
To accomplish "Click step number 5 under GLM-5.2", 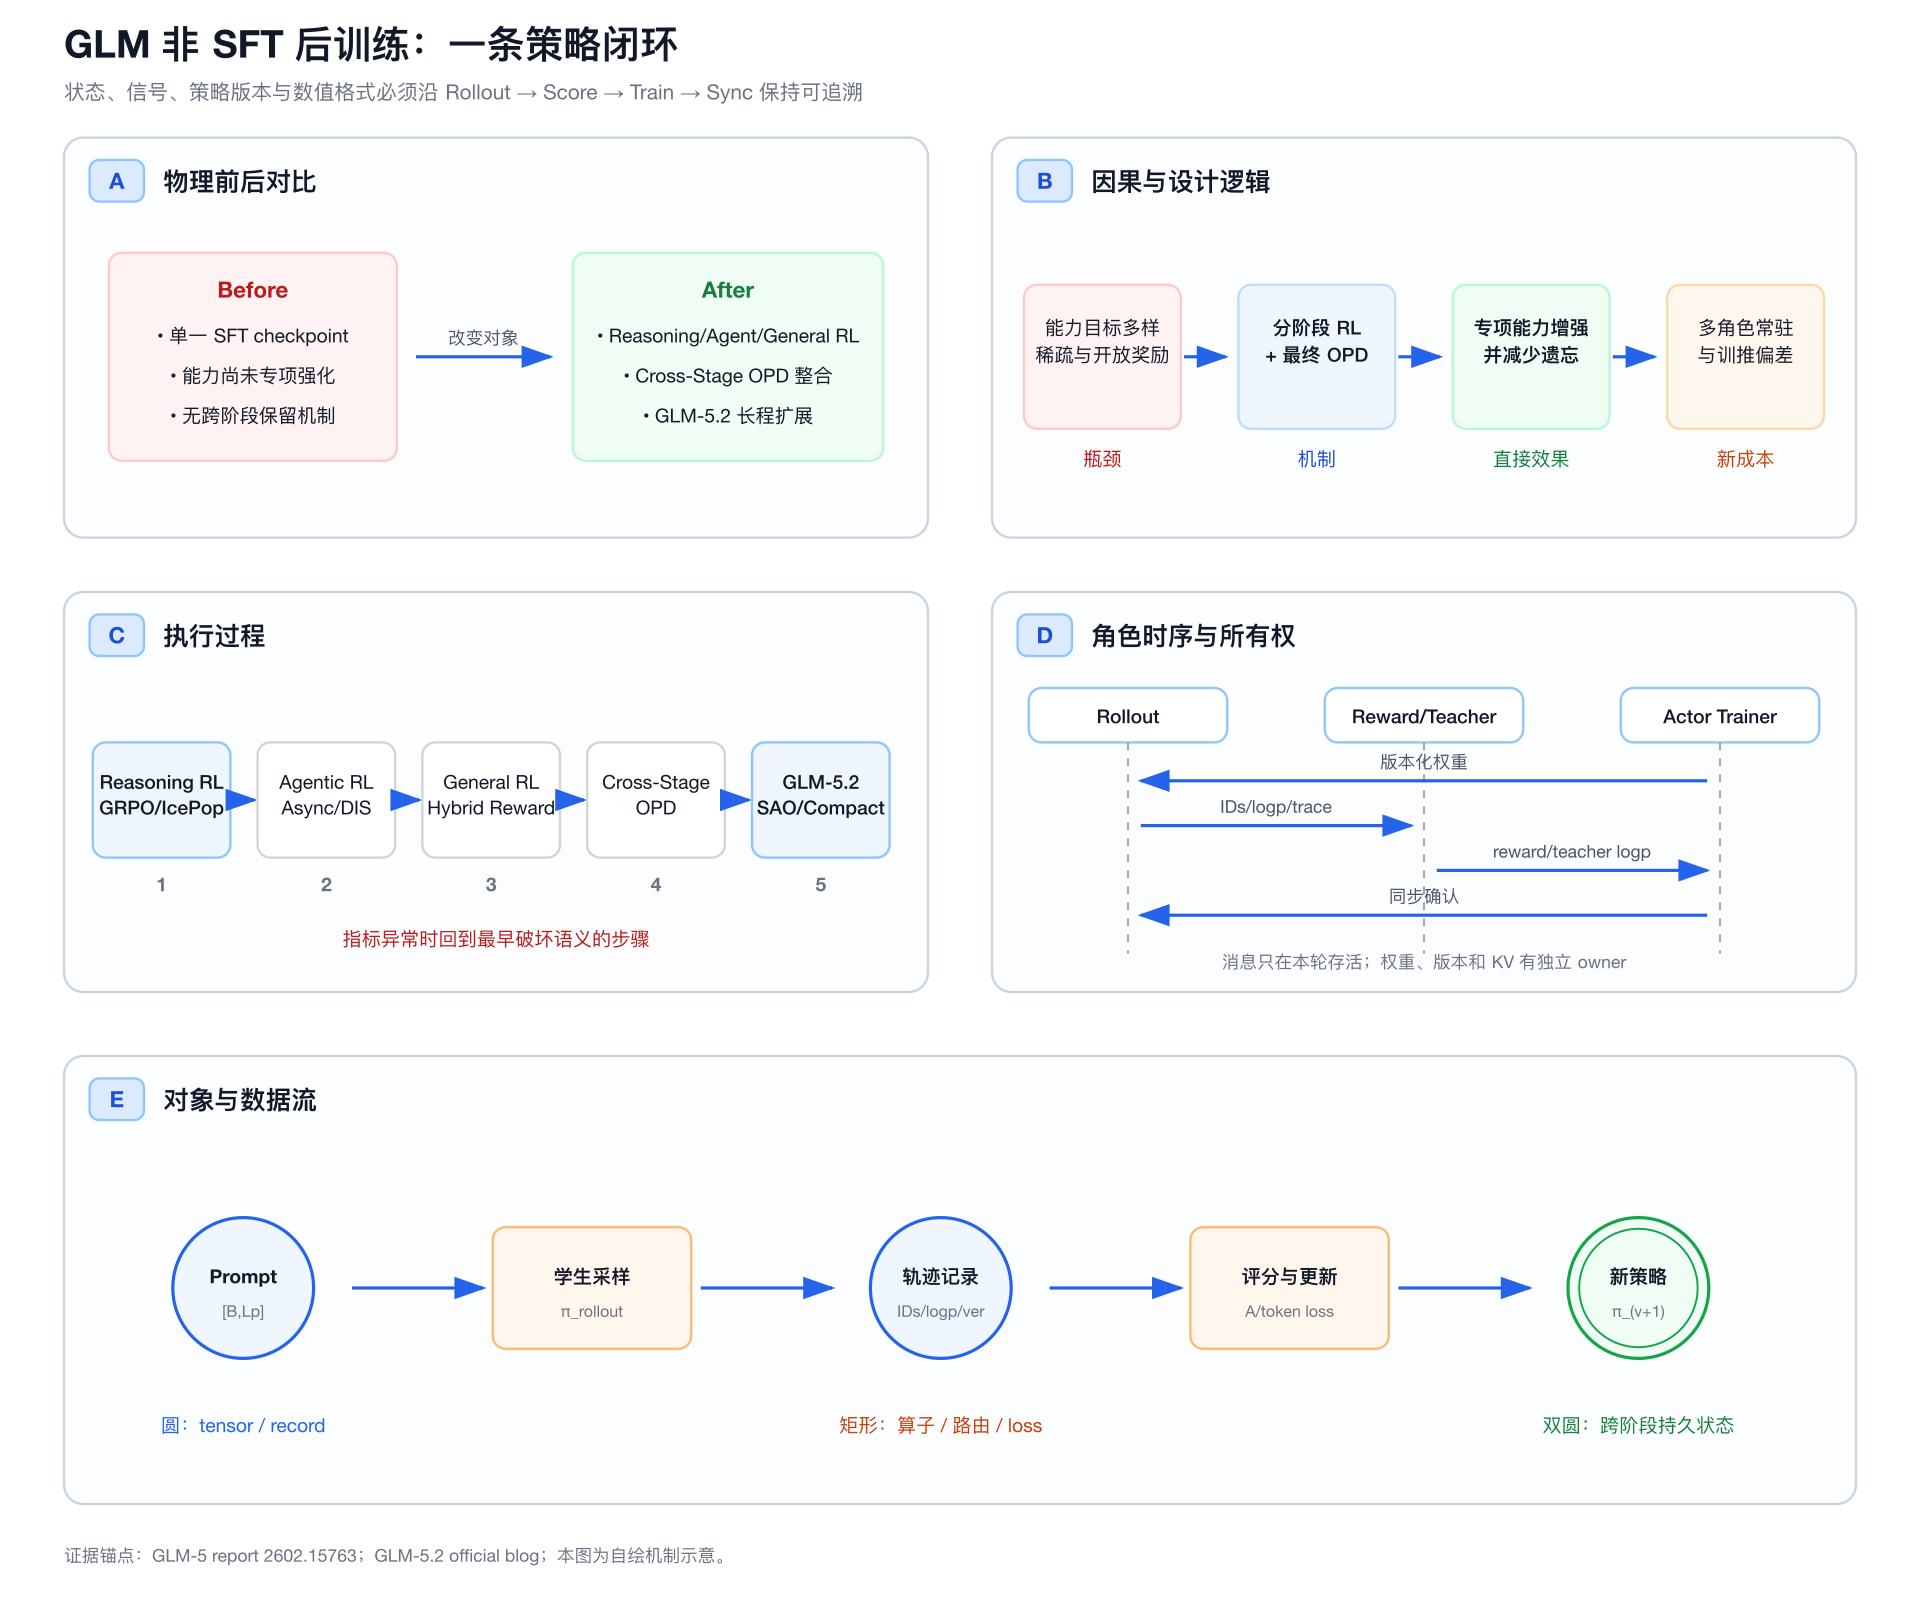I will click(821, 885).
